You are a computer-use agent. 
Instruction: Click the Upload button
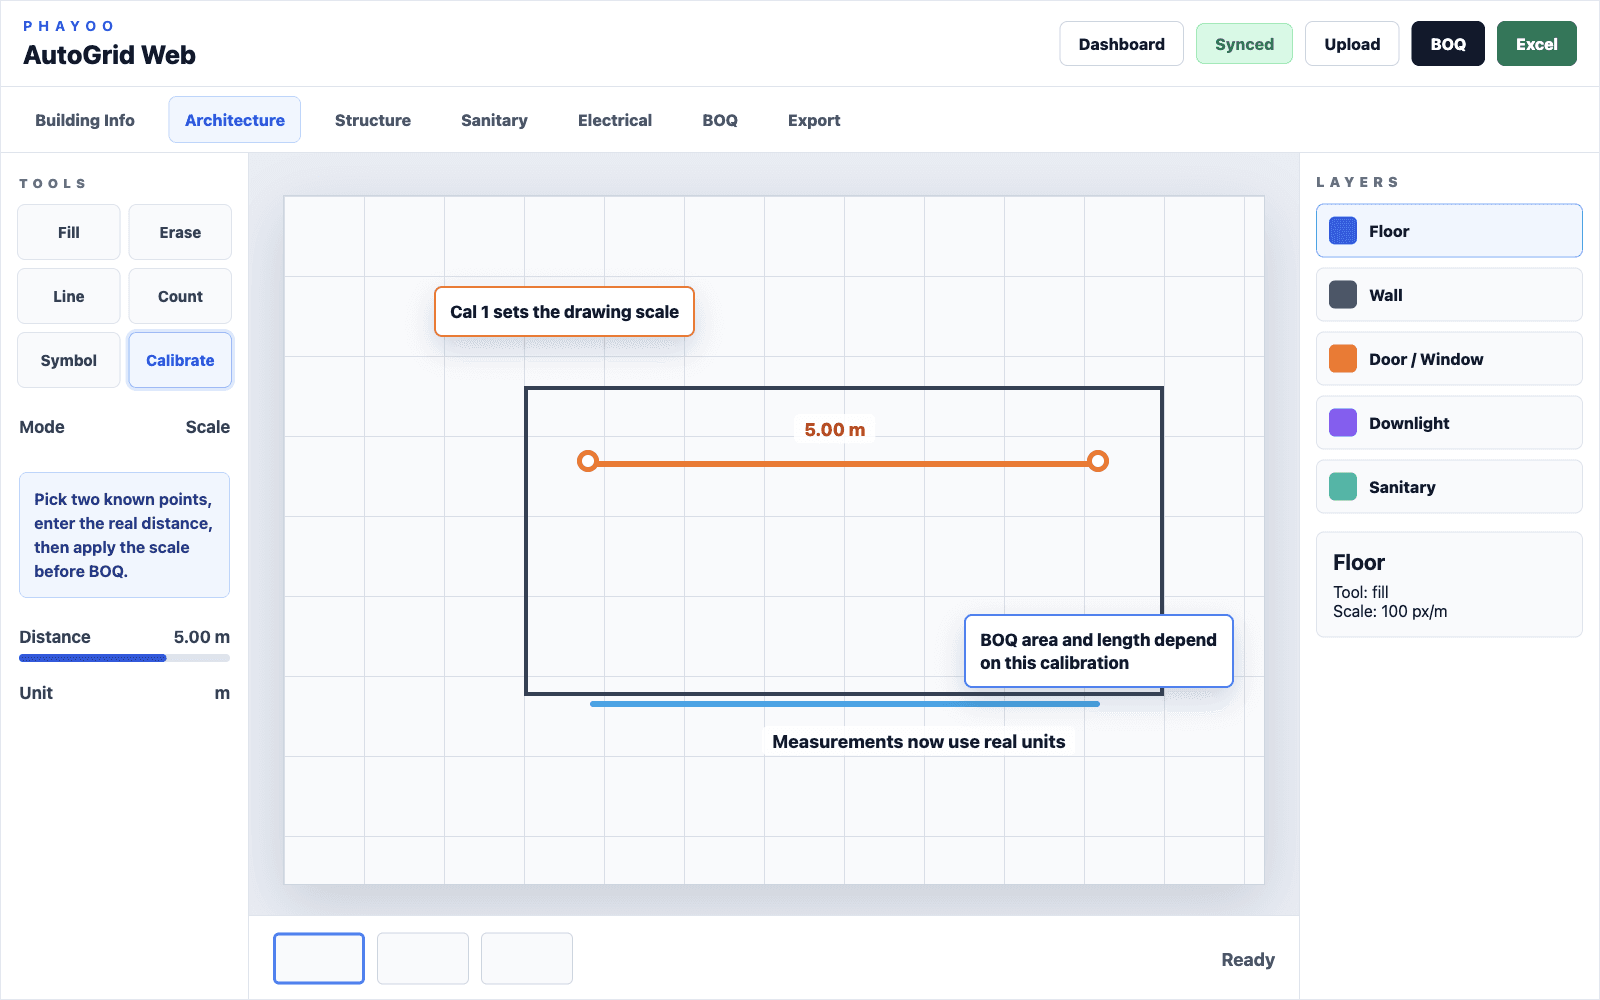coord(1352,44)
